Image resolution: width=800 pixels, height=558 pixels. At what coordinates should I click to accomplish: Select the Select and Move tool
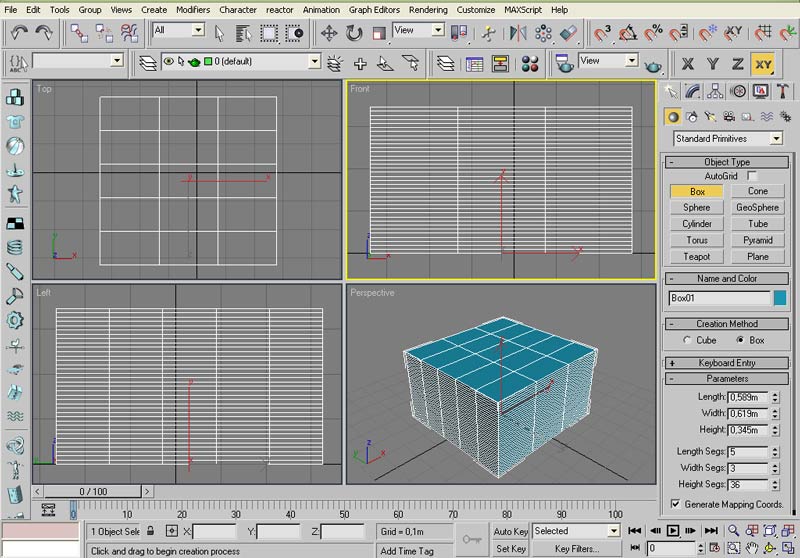pyautogui.click(x=329, y=34)
